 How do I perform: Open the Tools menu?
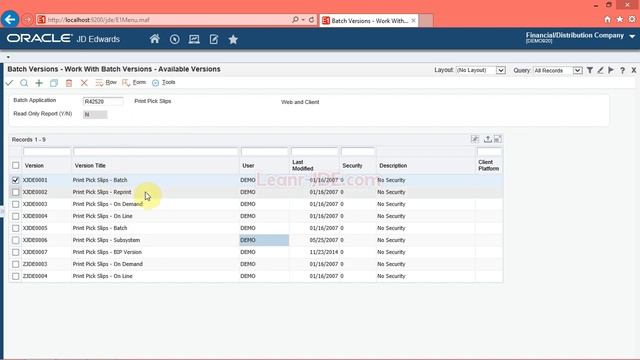point(164,82)
